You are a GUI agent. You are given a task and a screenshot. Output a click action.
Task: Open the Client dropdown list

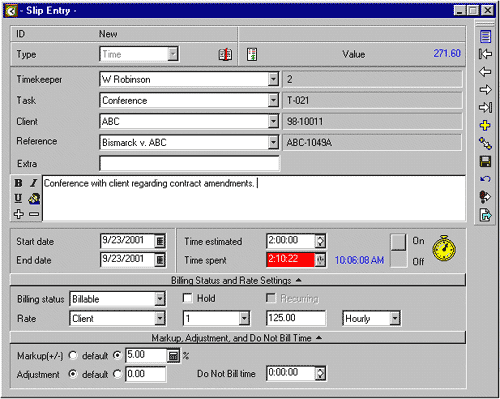click(273, 121)
